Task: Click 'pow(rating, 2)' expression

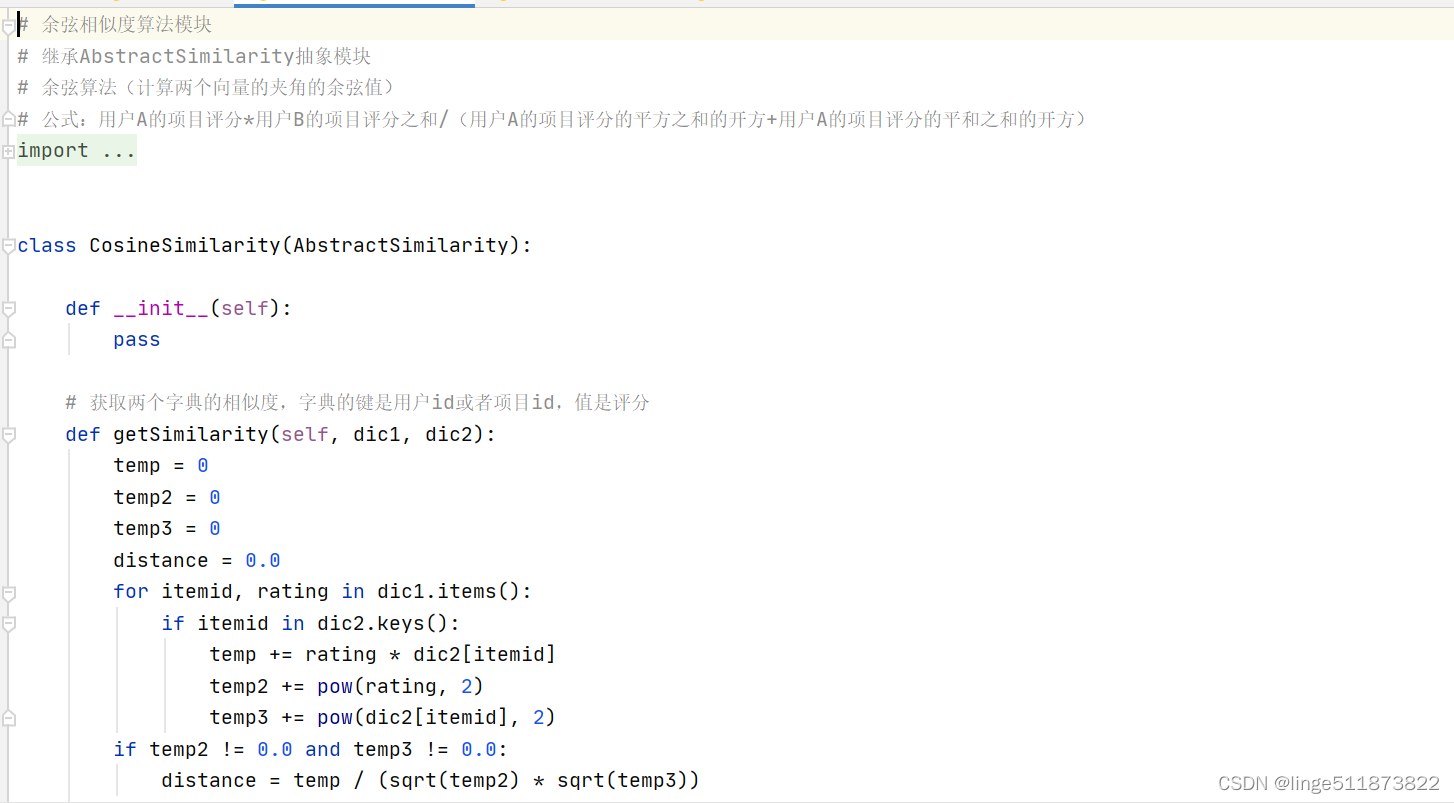Action: click(401, 686)
